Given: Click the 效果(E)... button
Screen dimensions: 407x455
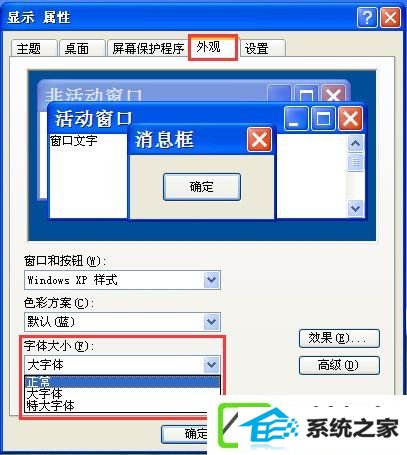Looking at the screenshot, I should (339, 338).
